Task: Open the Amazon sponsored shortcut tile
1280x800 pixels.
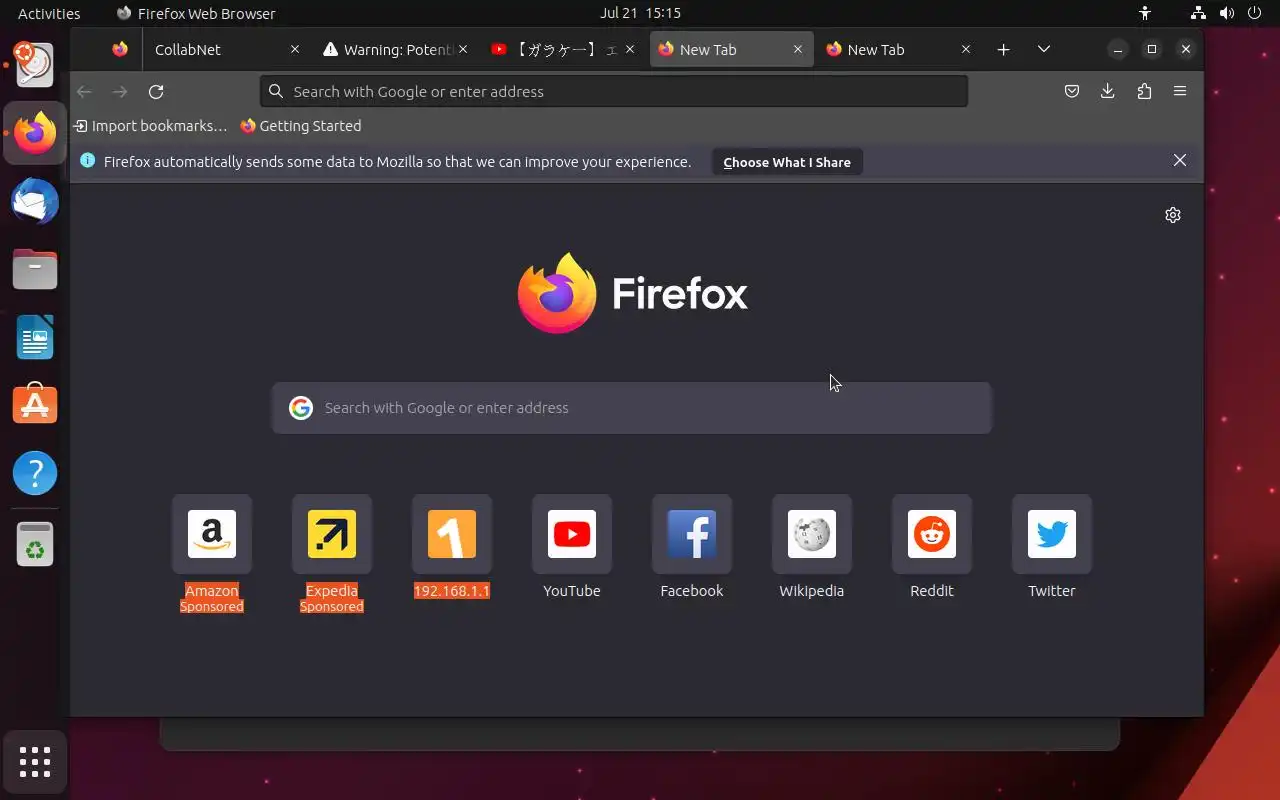Action: [x=212, y=534]
